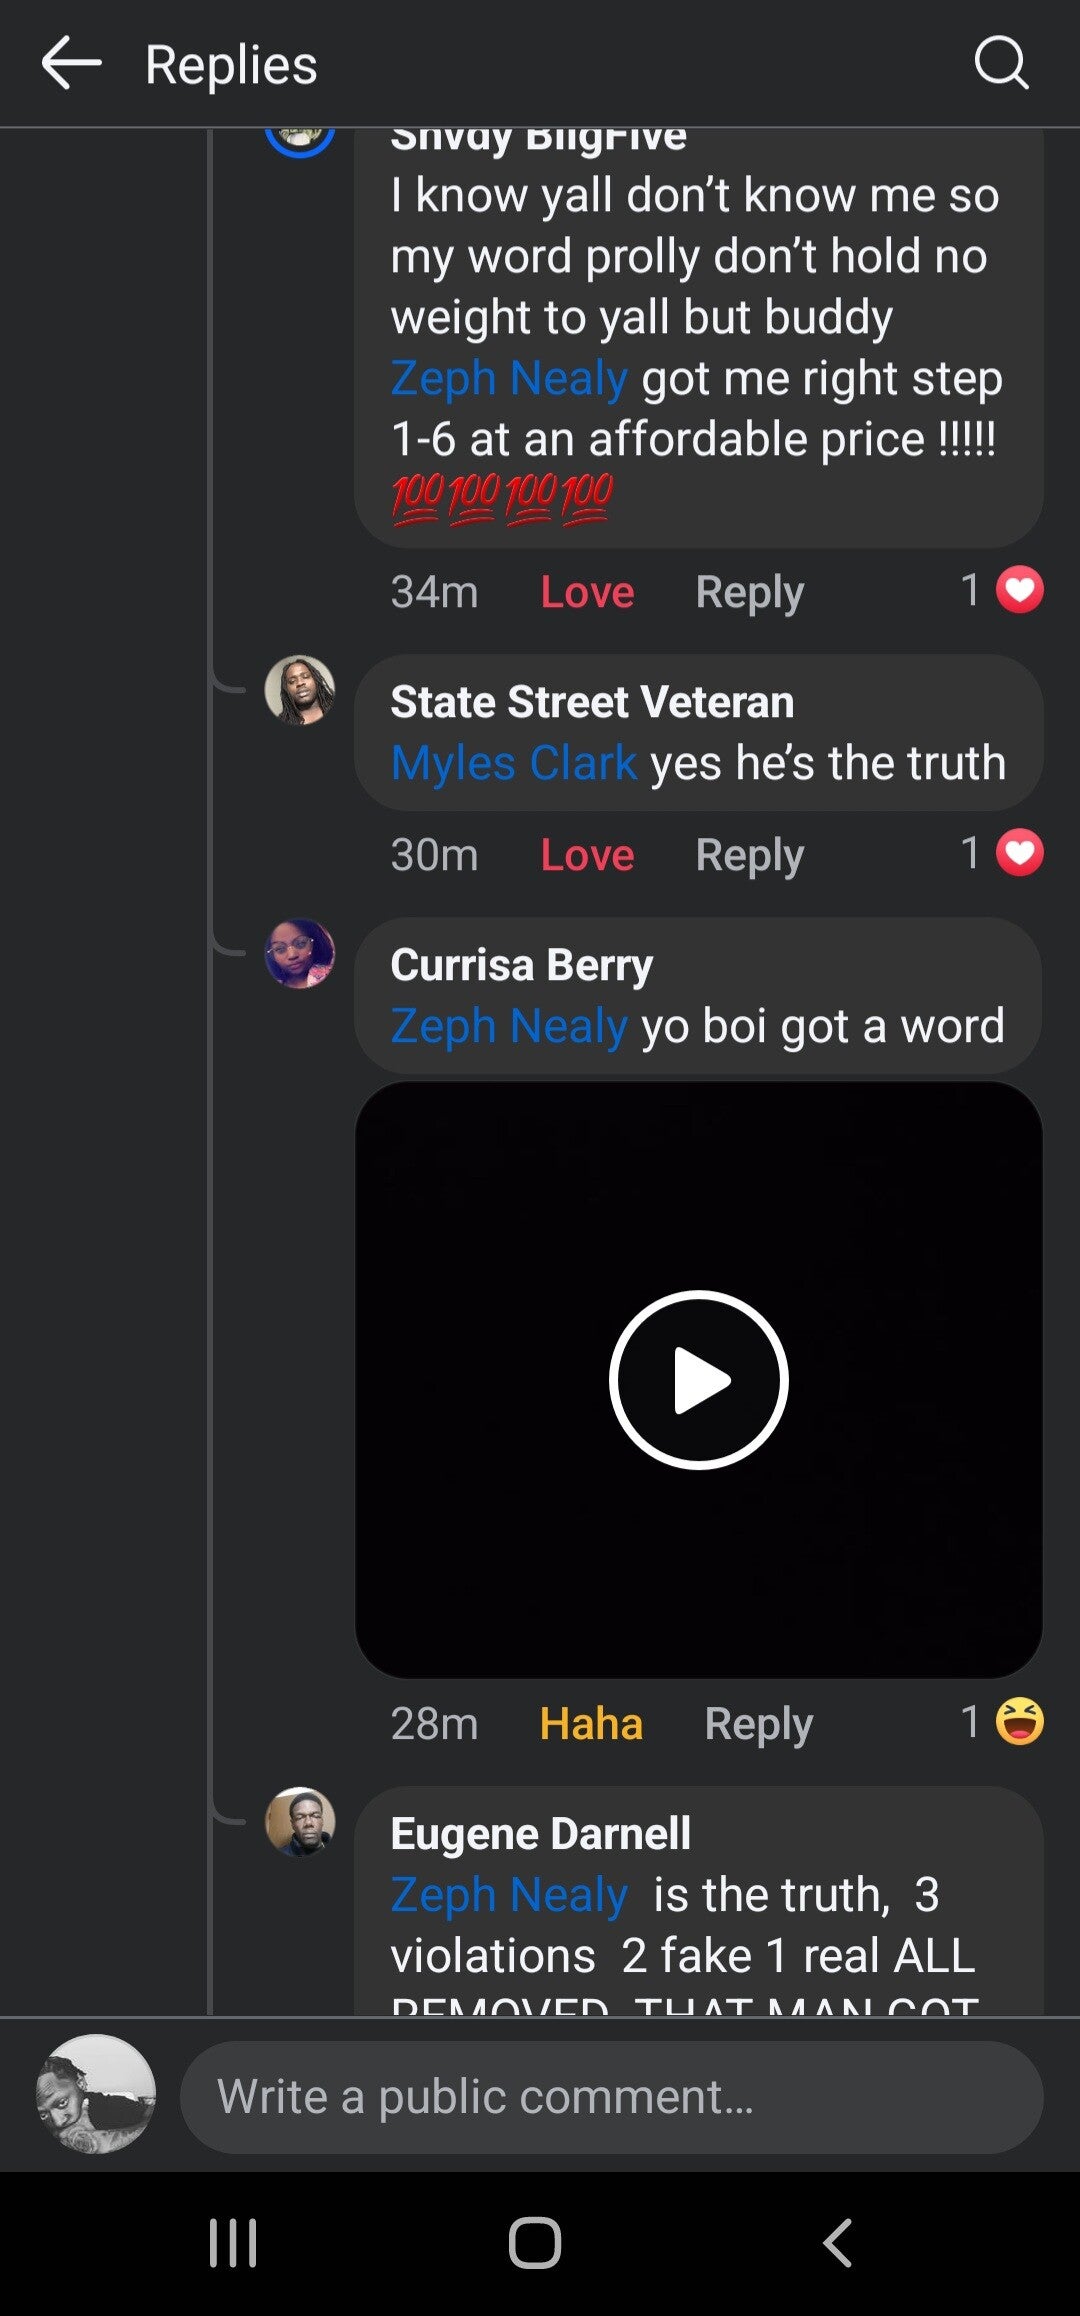Reply to the 34m comment

749,592
